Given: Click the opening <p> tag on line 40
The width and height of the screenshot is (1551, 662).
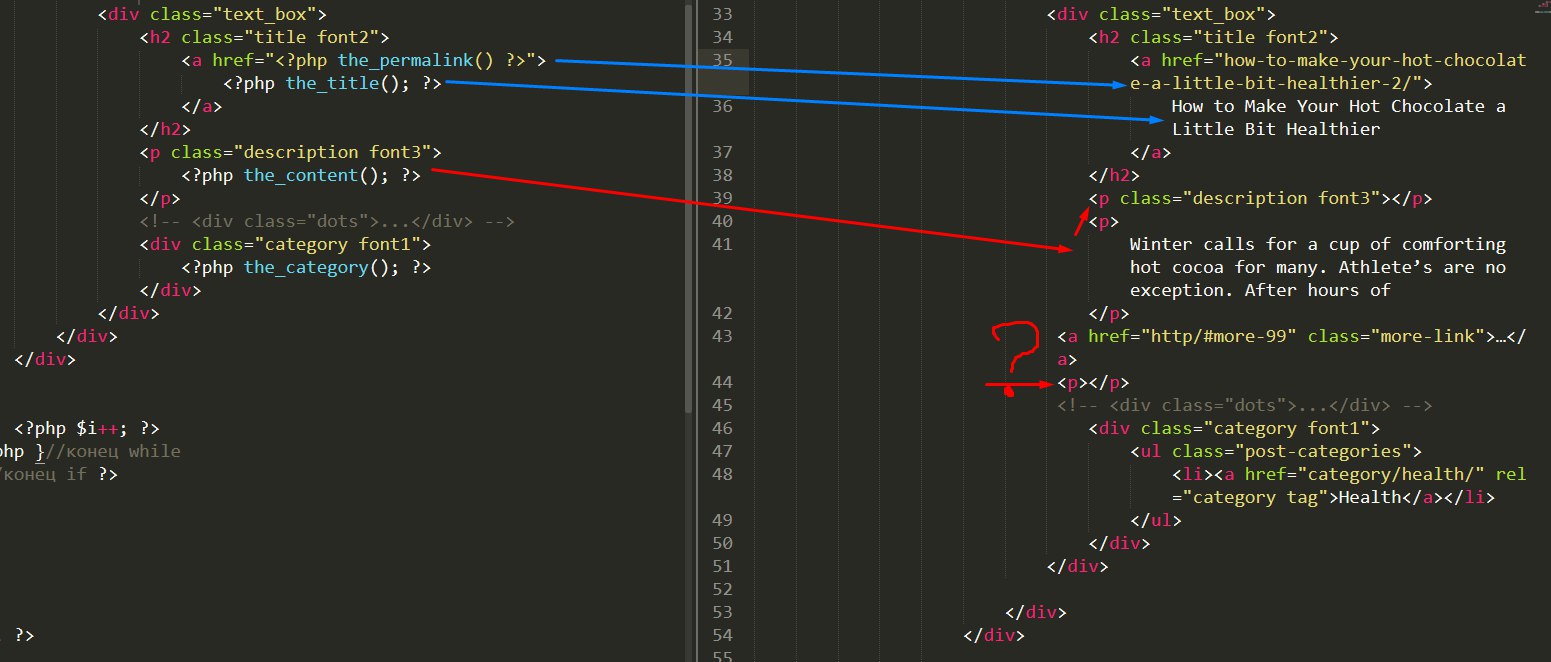Looking at the screenshot, I should click(x=1104, y=221).
